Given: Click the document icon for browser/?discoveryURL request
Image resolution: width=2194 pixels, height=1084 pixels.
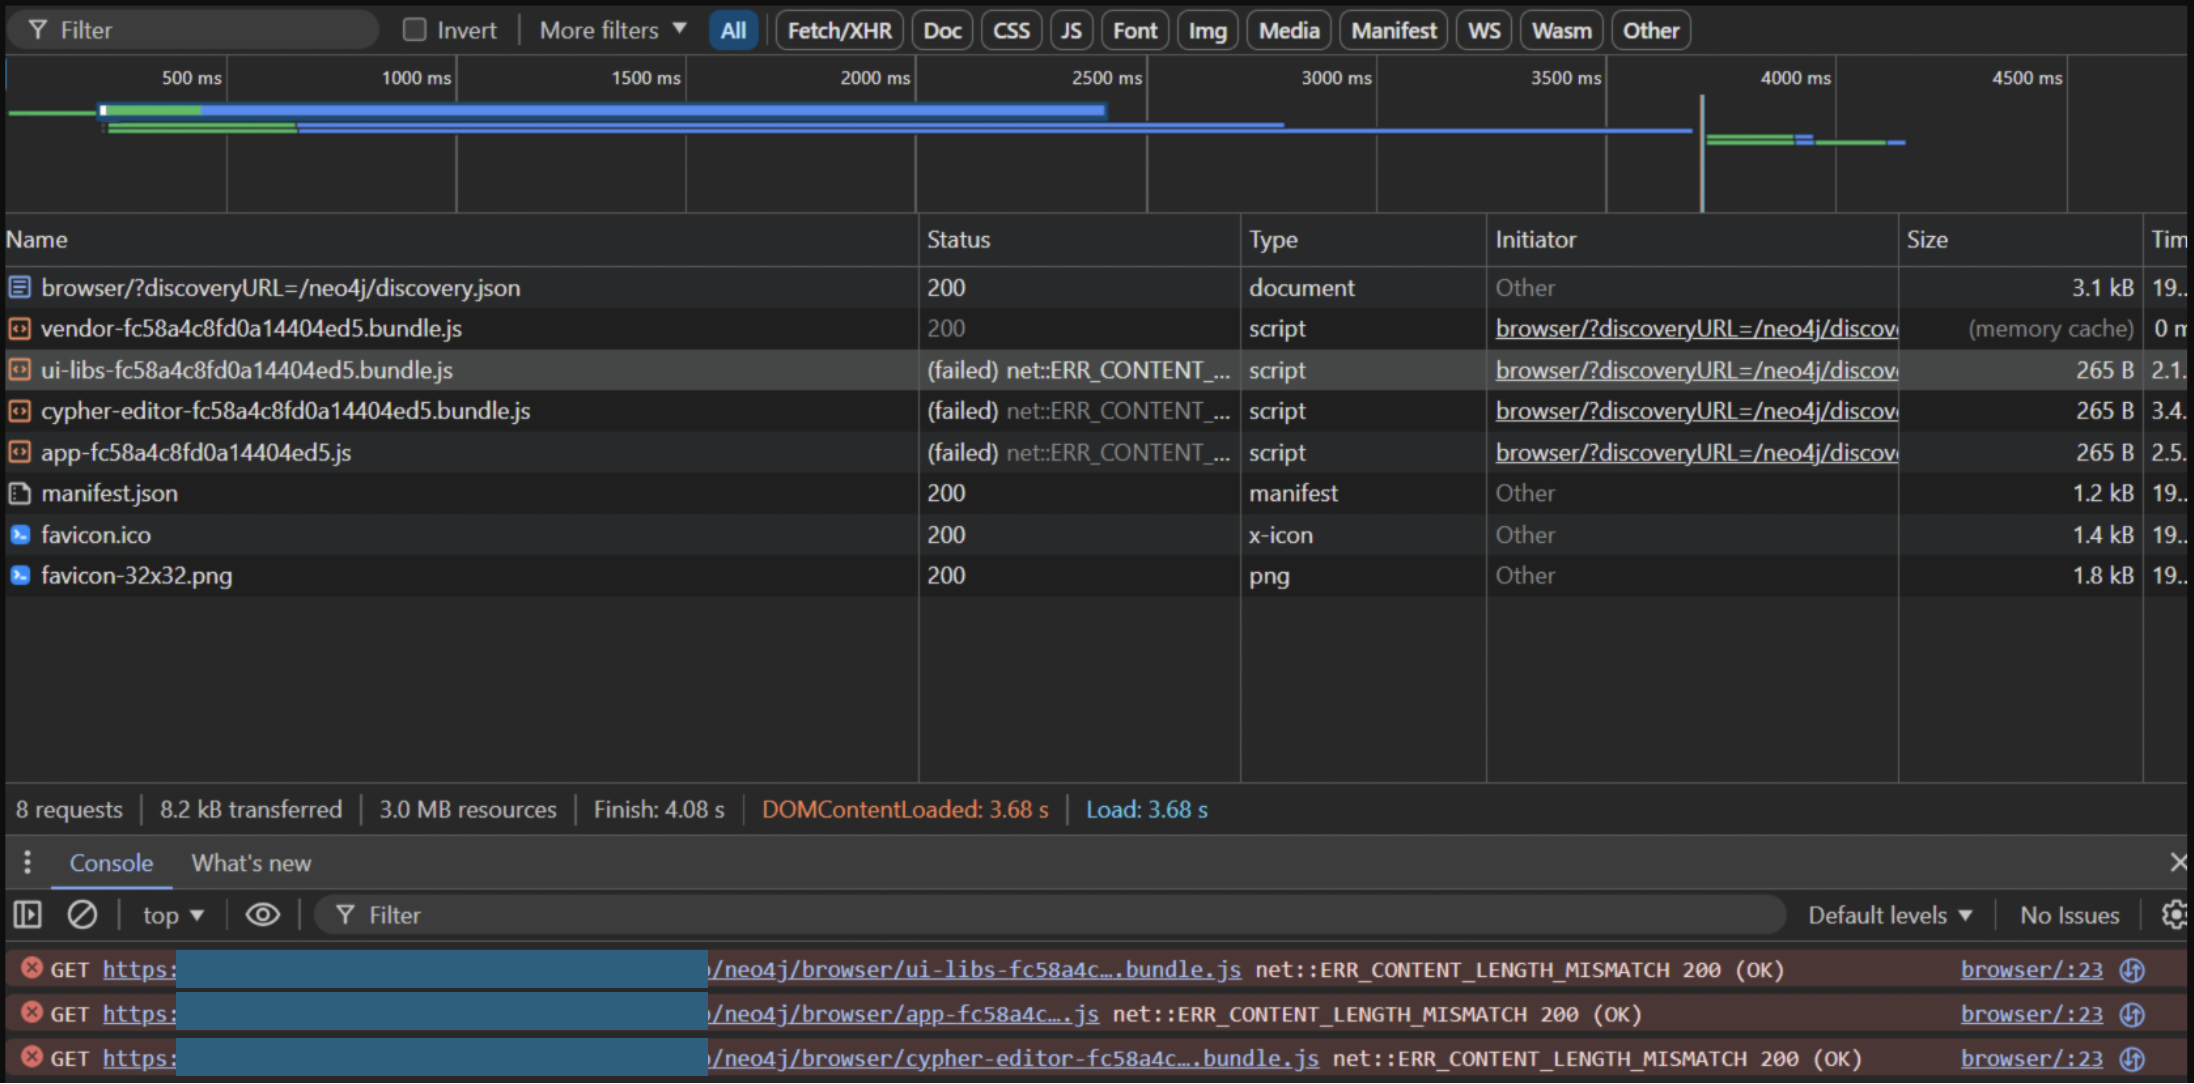Looking at the screenshot, I should [19, 288].
